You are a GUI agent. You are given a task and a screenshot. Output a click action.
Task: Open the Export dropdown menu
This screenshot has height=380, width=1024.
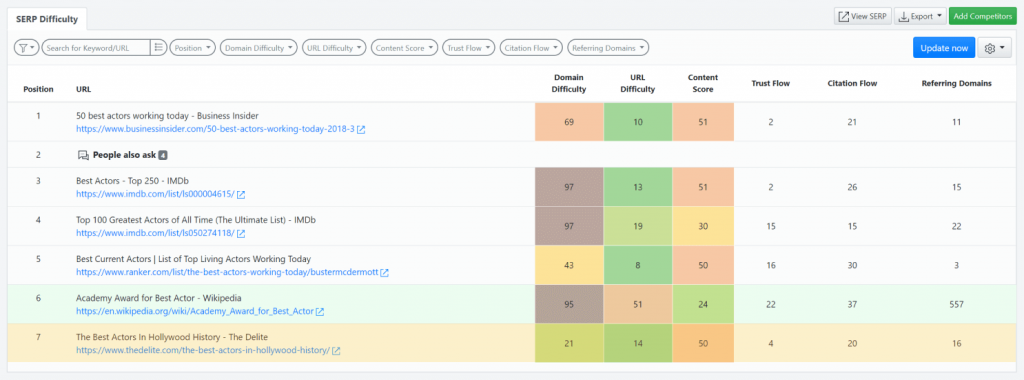point(920,16)
